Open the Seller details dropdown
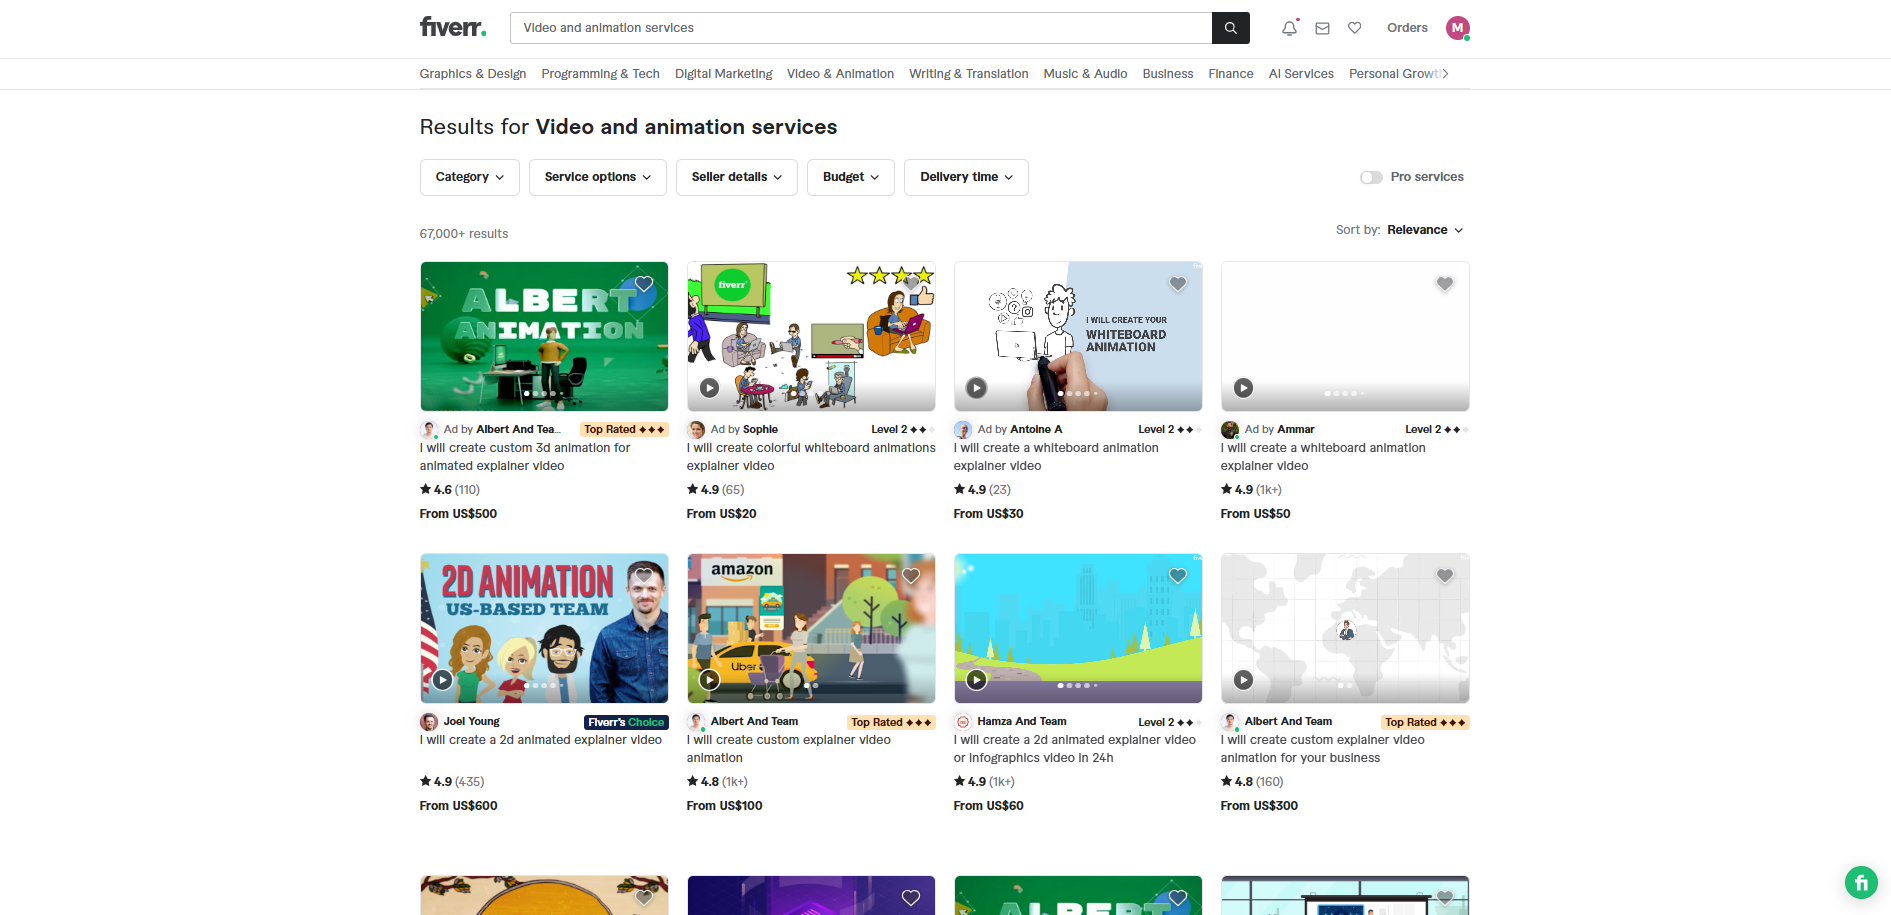The width and height of the screenshot is (1891, 915). [737, 177]
